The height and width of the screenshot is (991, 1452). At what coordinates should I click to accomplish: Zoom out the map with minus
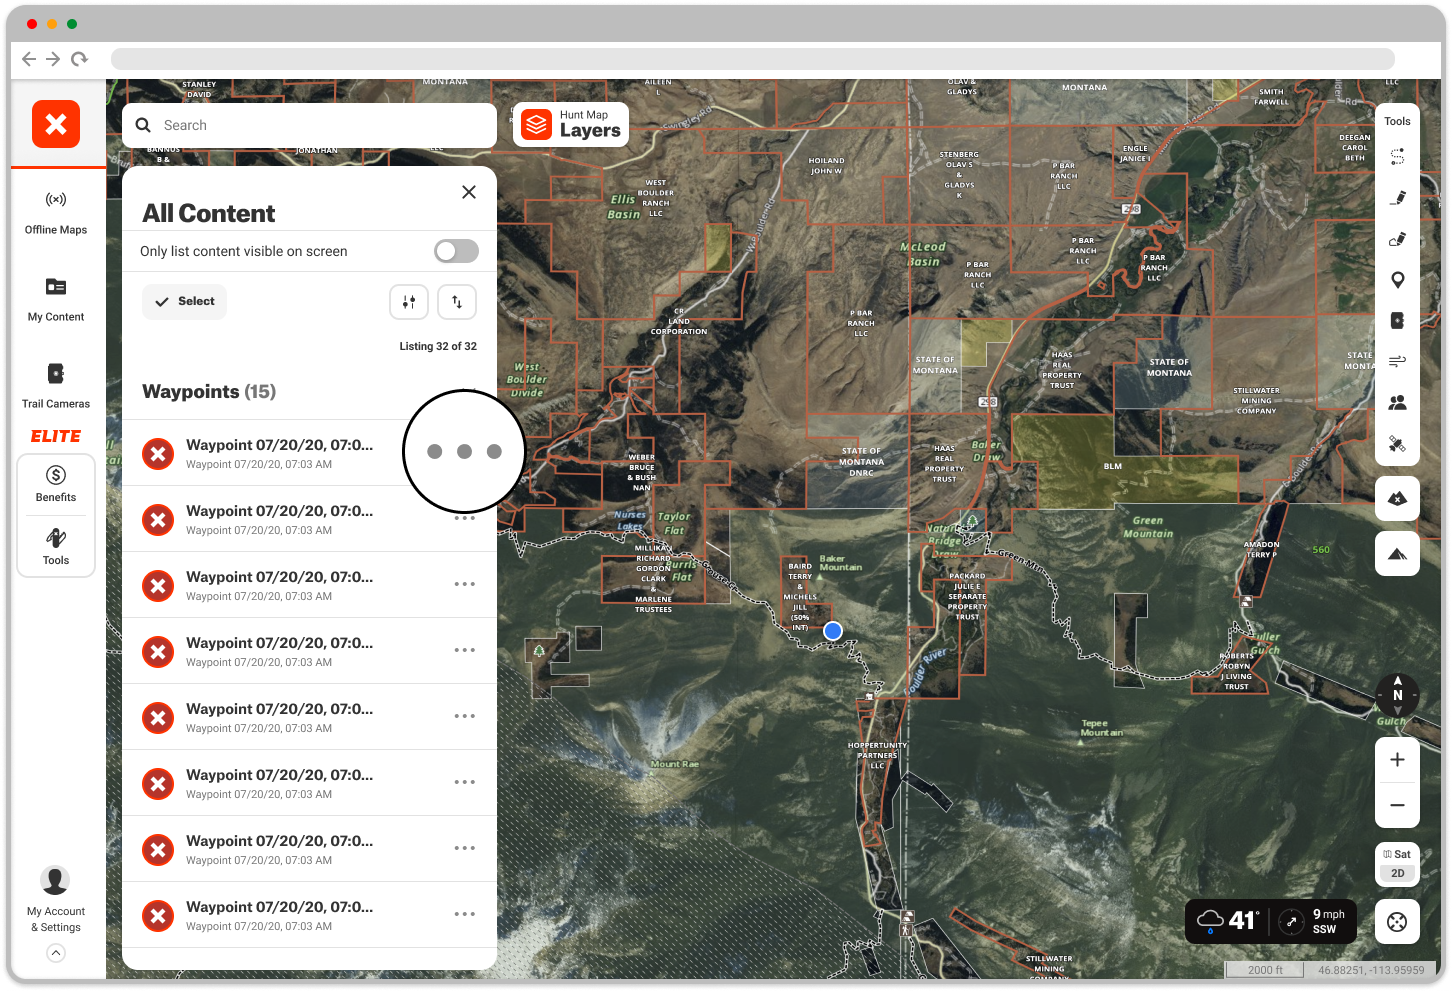(1398, 805)
